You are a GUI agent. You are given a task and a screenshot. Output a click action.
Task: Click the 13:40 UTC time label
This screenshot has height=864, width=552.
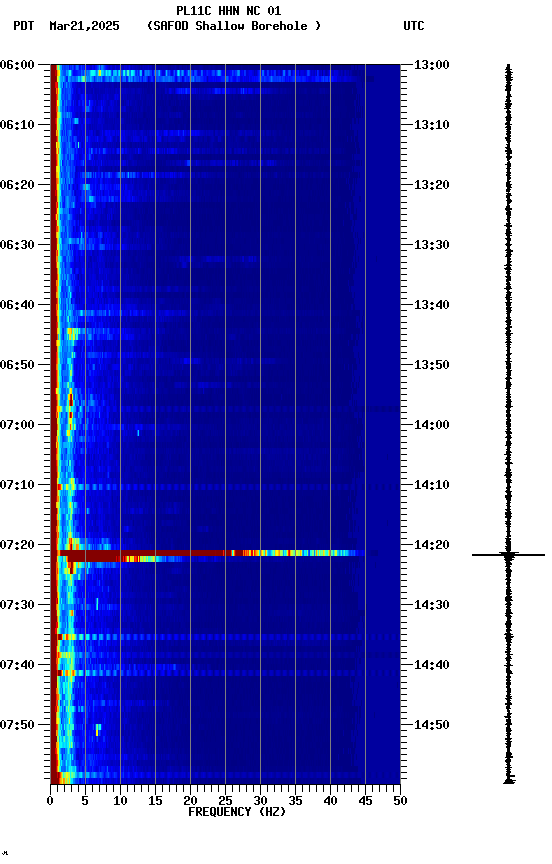[x=432, y=305]
